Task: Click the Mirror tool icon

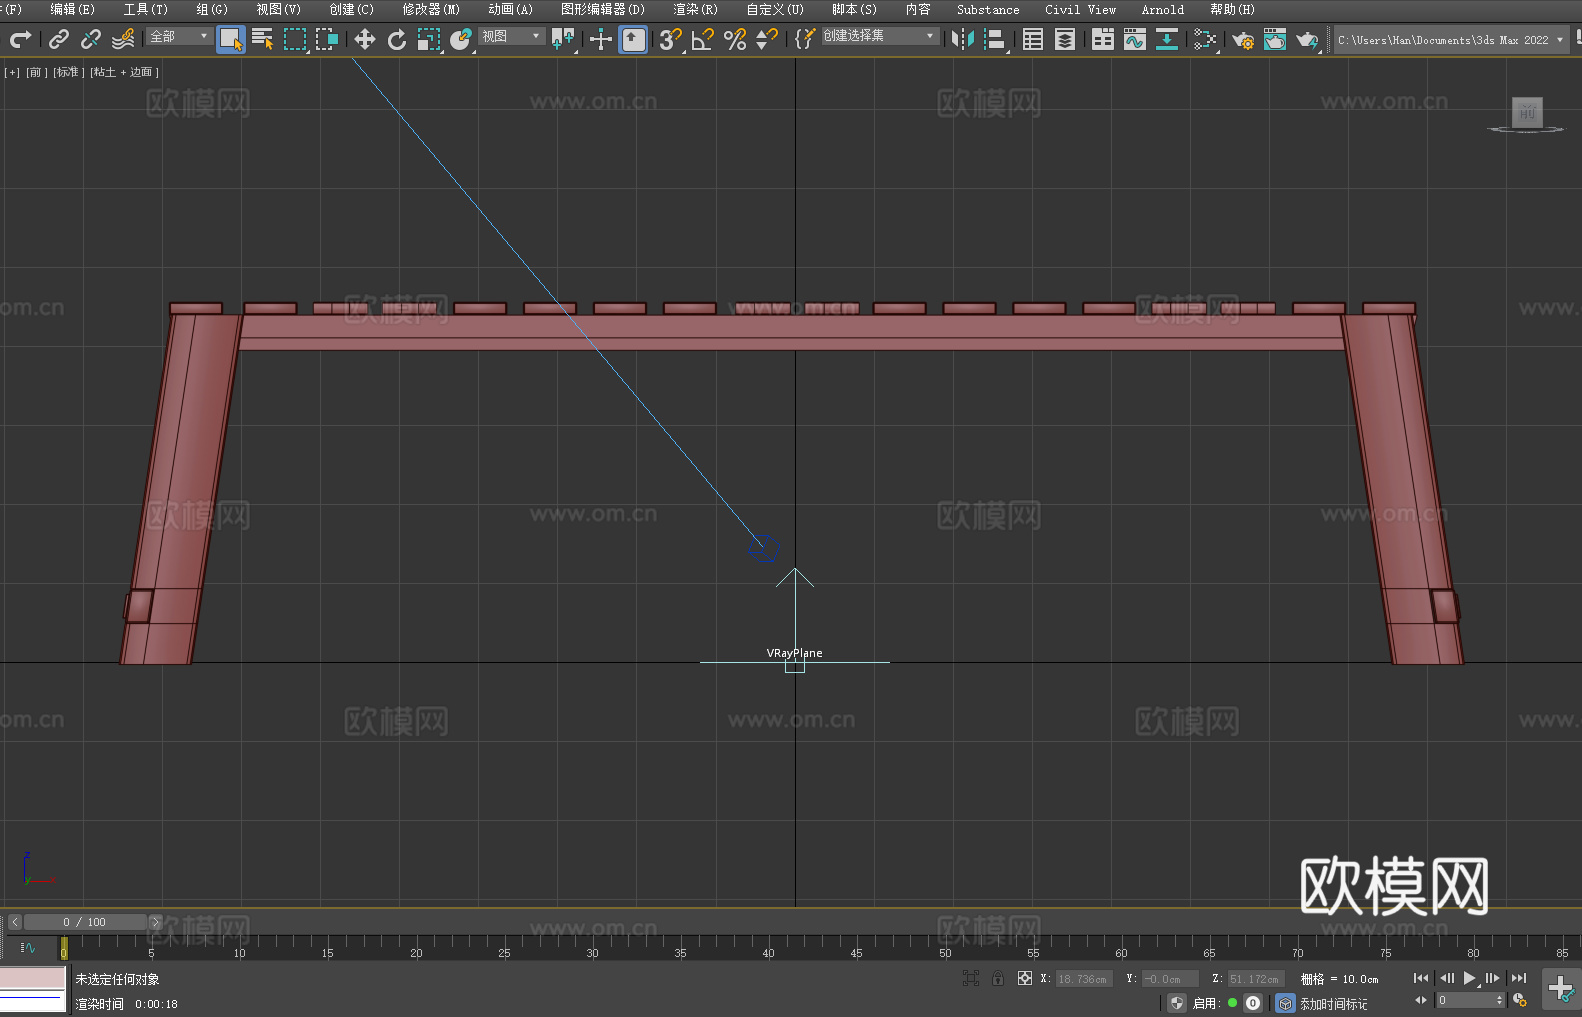Action: 963,39
